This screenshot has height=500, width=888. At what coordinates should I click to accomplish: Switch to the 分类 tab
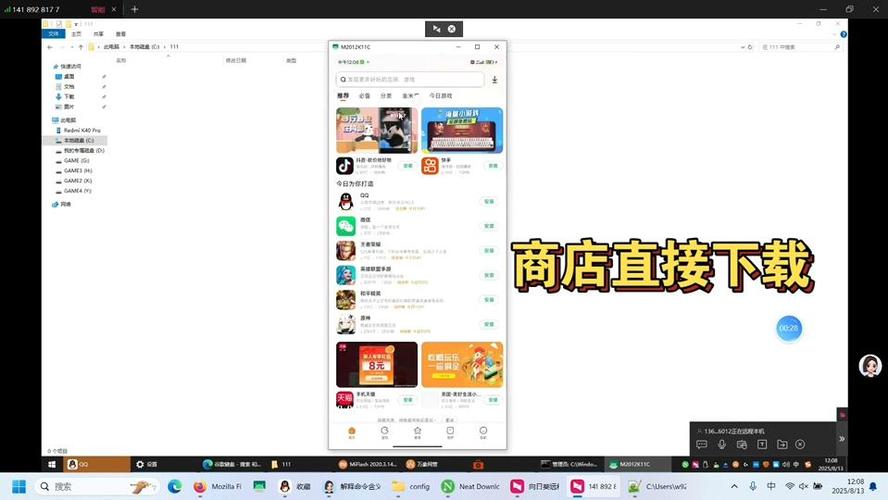coord(386,96)
